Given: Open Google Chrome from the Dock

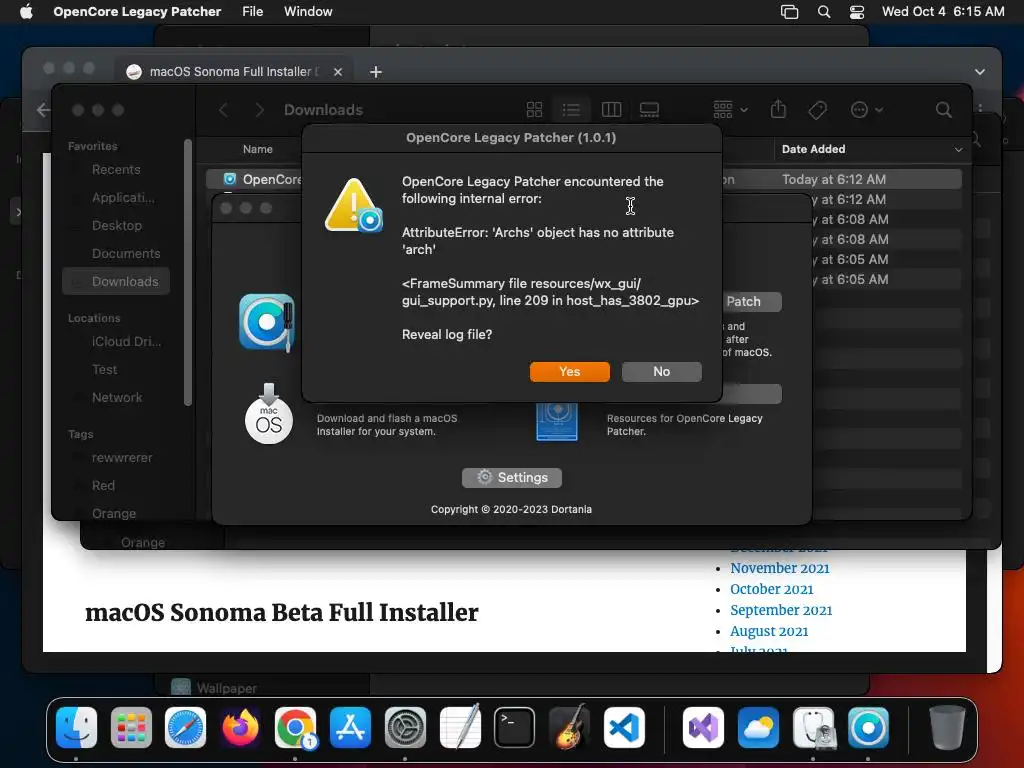Looking at the screenshot, I should (x=295, y=727).
